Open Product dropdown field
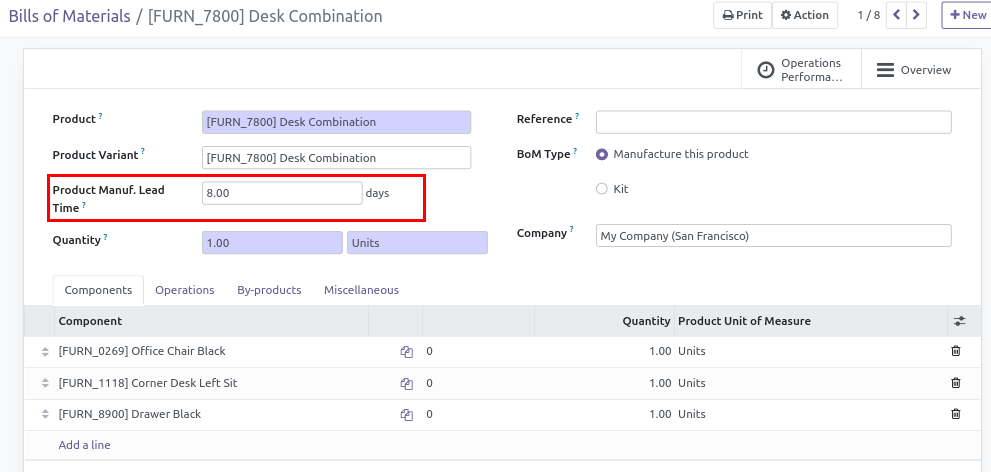The width and height of the screenshot is (991, 472). click(x=336, y=122)
